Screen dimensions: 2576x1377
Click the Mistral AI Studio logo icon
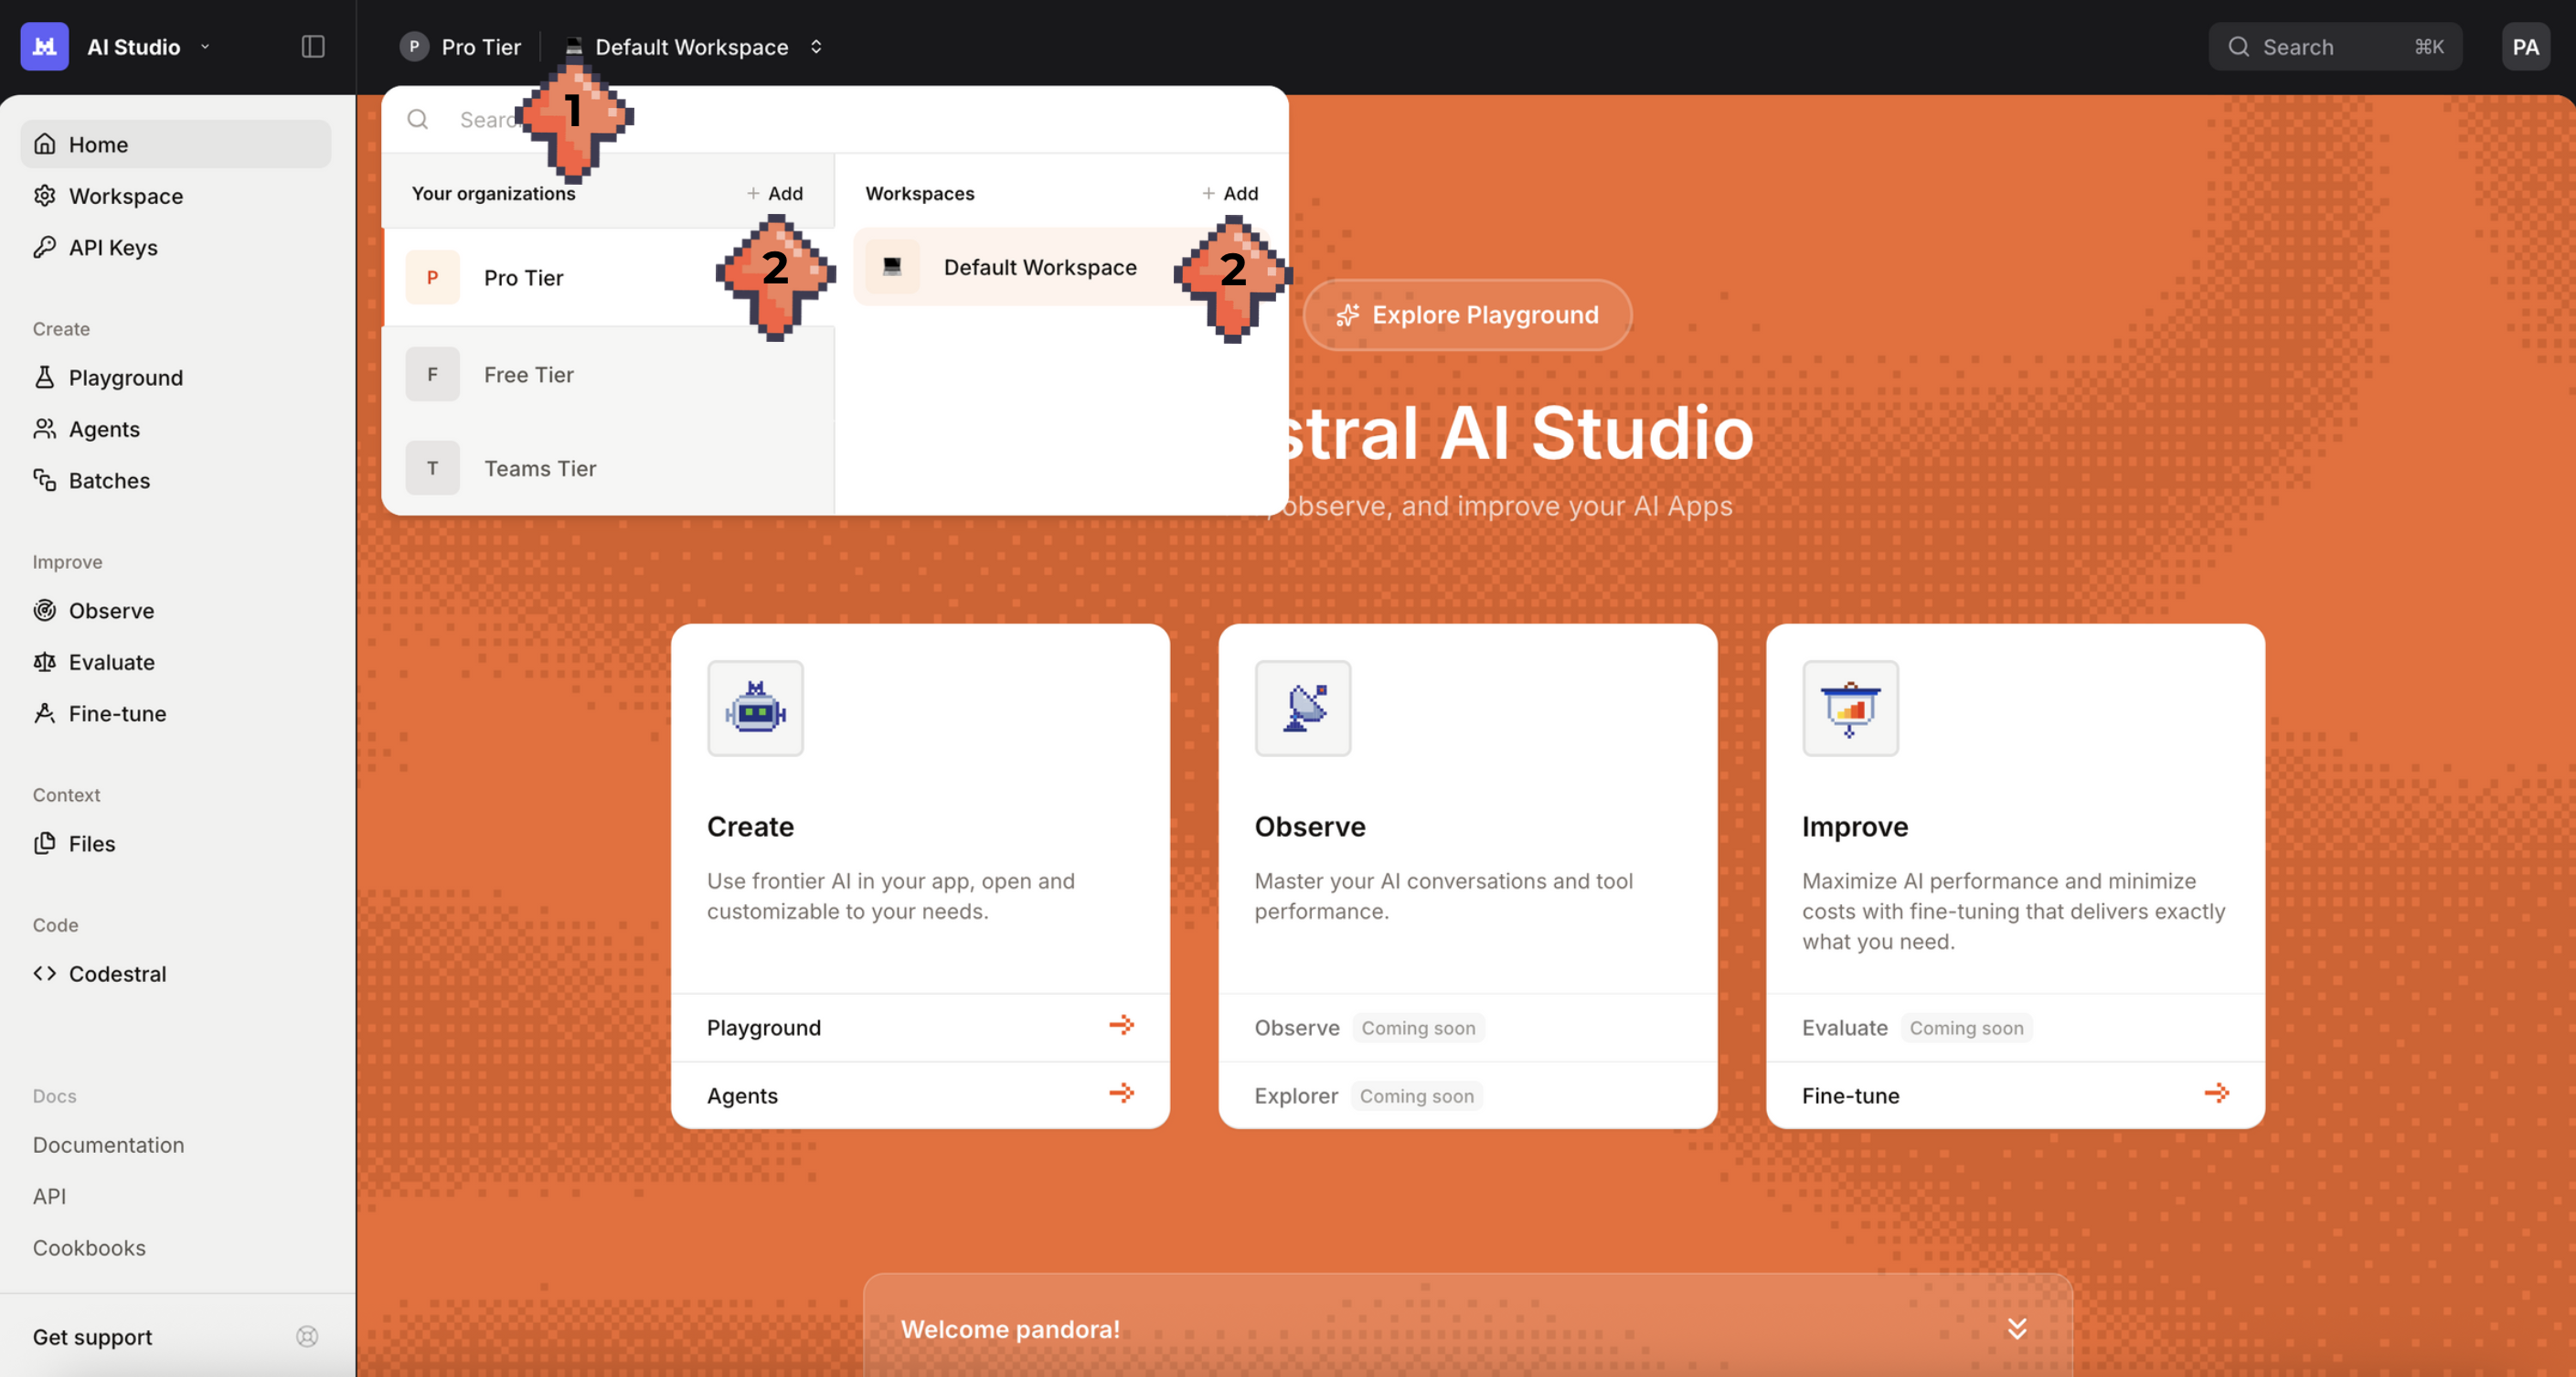tap(44, 46)
